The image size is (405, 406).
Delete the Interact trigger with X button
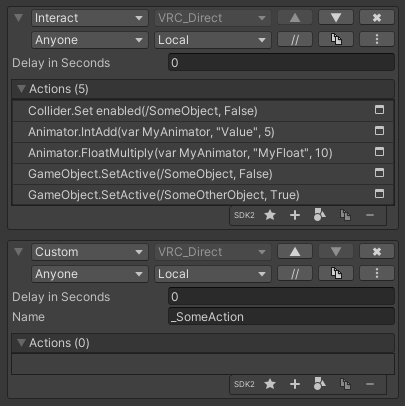(x=377, y=18)
